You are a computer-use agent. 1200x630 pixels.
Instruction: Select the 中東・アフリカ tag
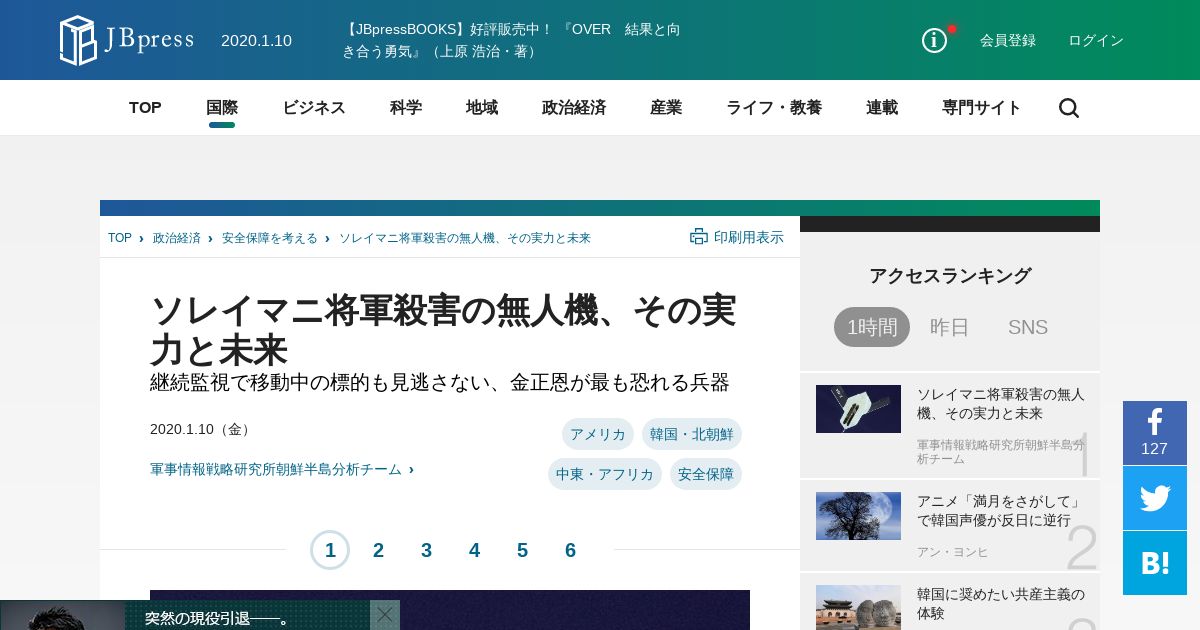tap(605, 474)
